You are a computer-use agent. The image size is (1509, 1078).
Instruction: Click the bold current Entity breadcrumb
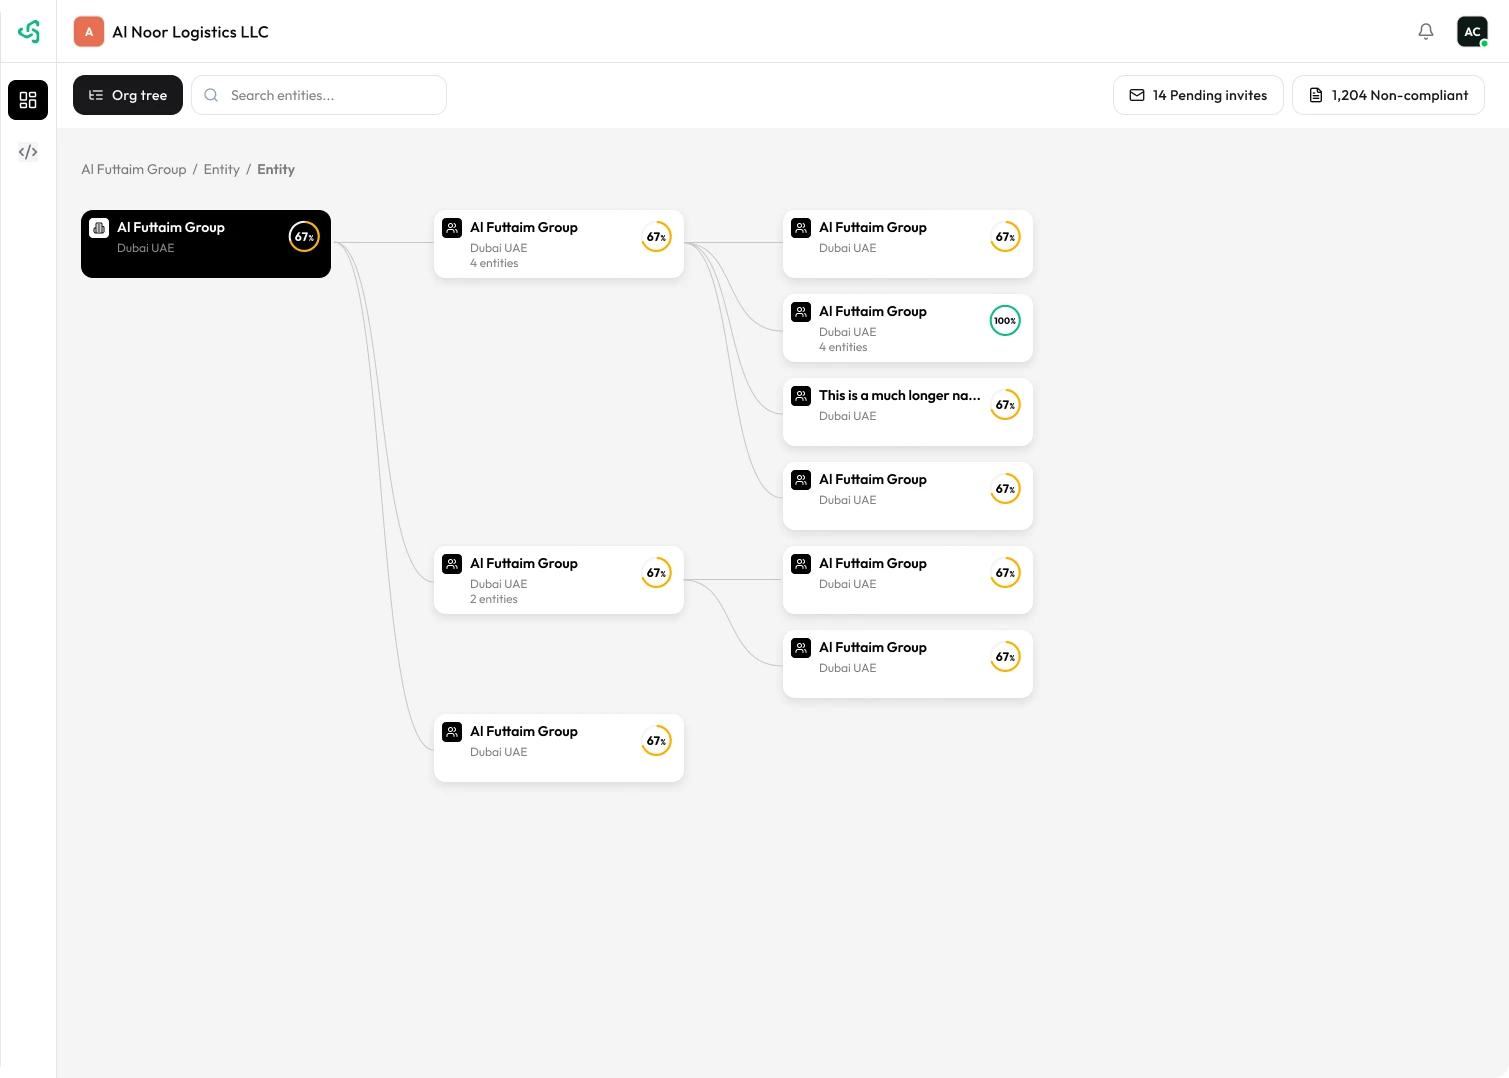[276, 169]
